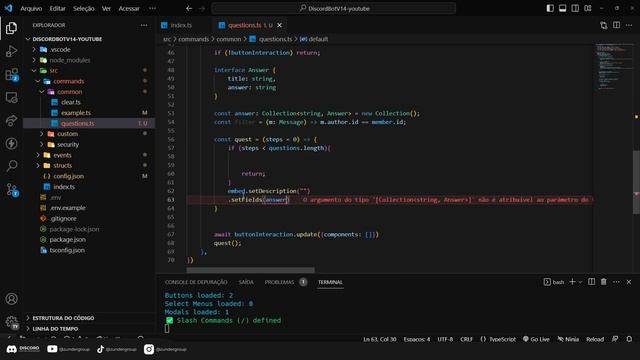Customize layout icon in title bar

click(x=588, y=8)
